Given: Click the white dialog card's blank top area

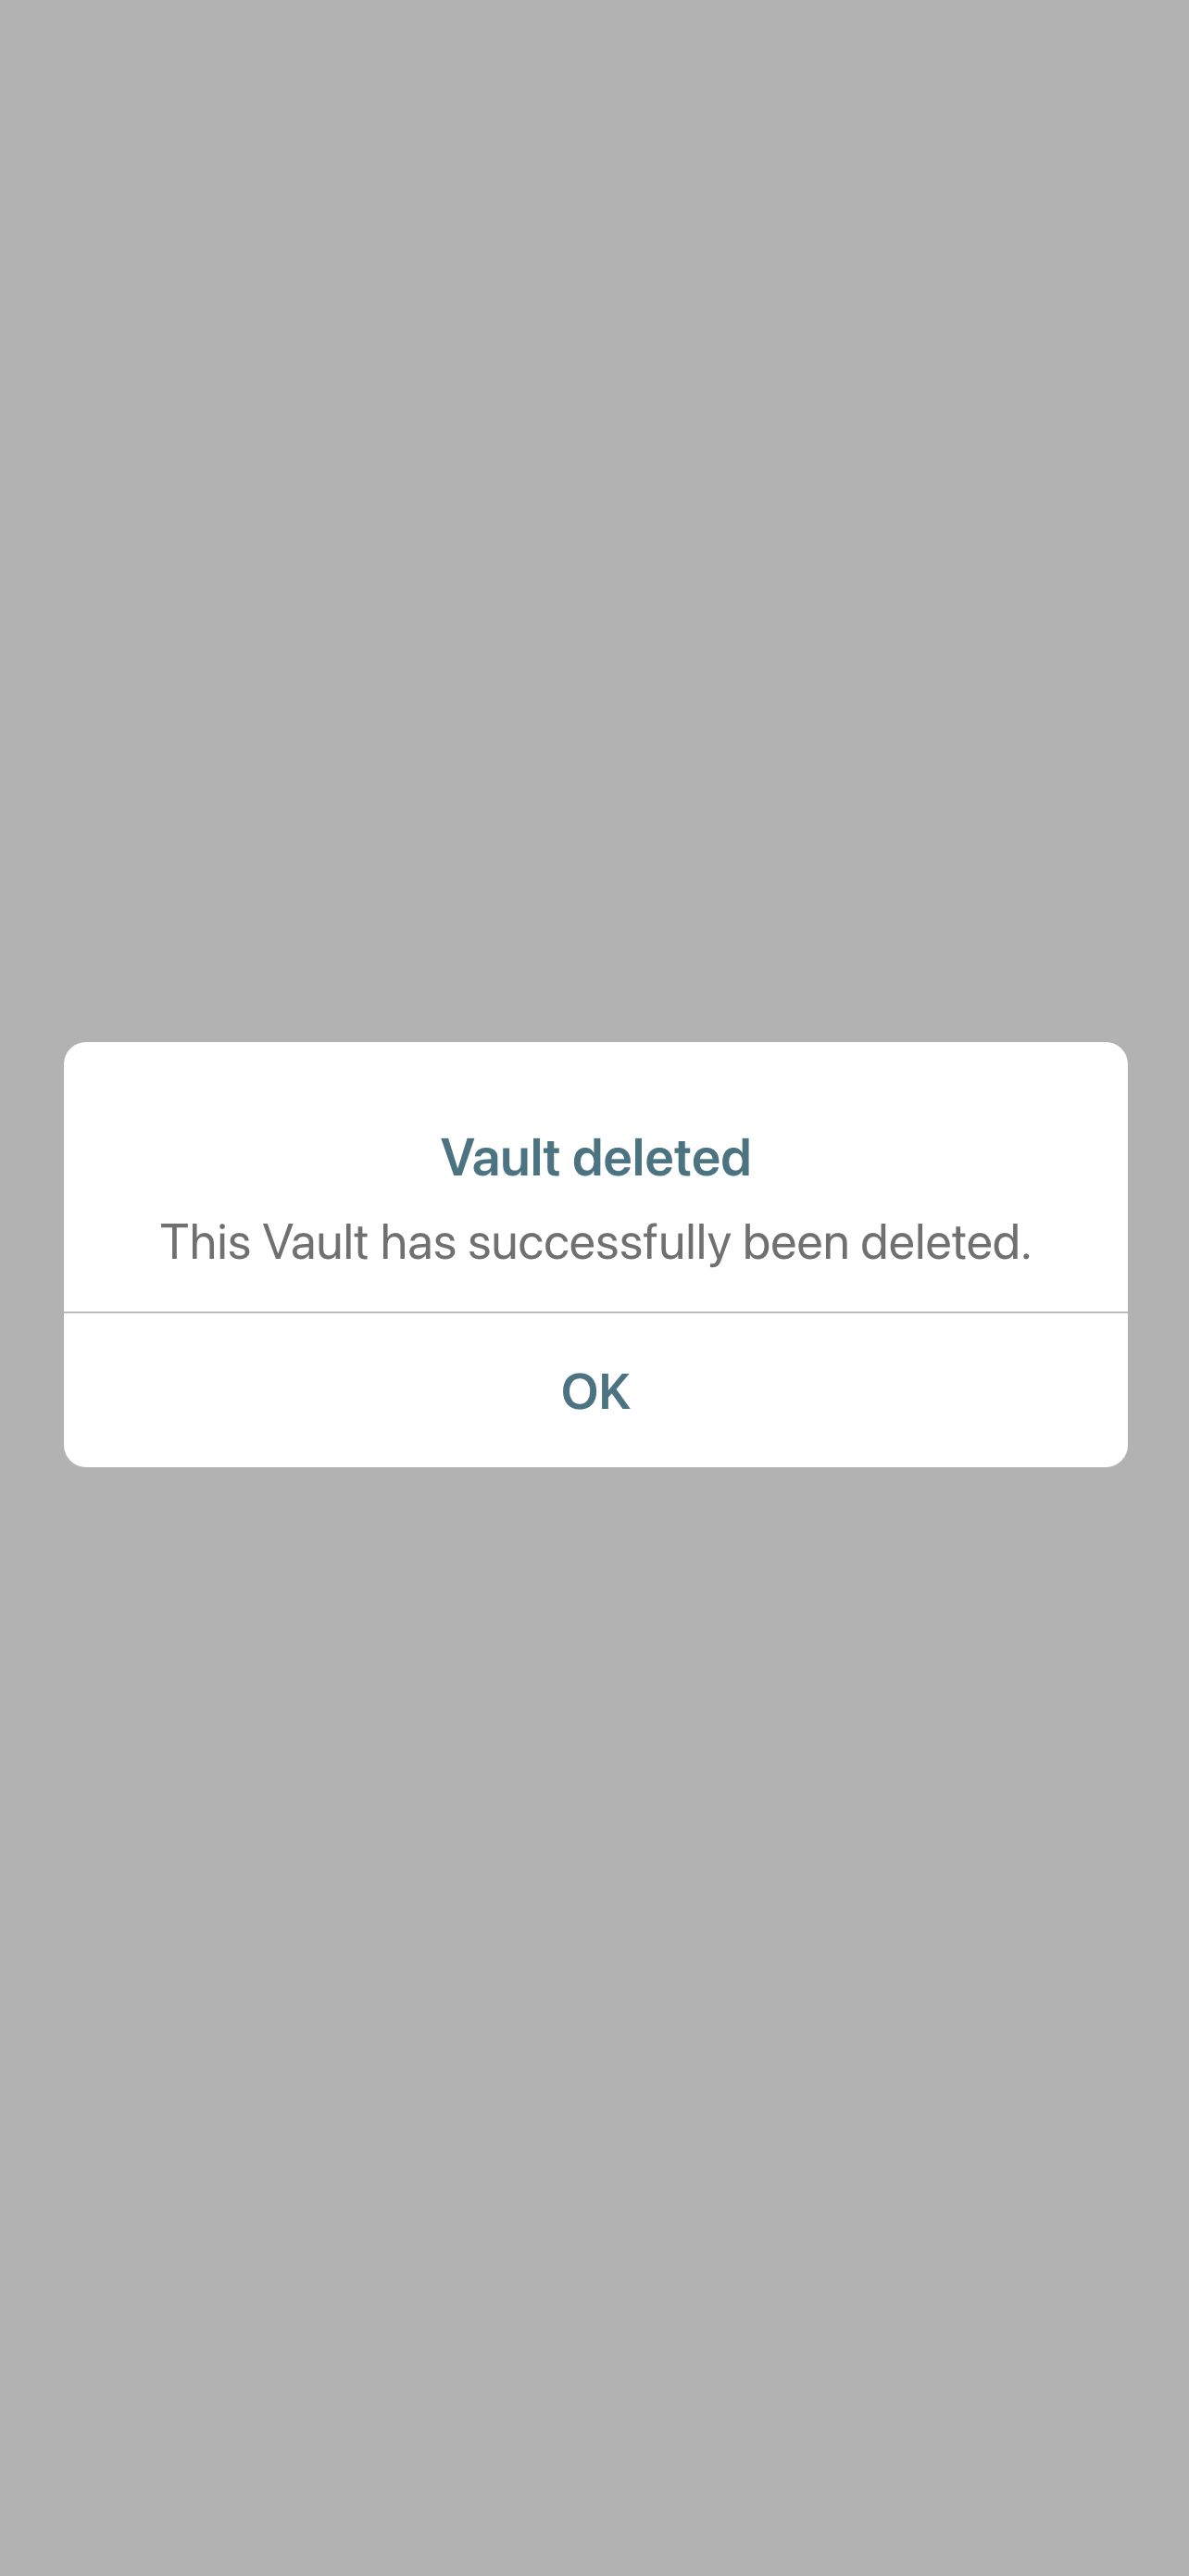Looking at the screenshot, I should (x=595, y=1085).
